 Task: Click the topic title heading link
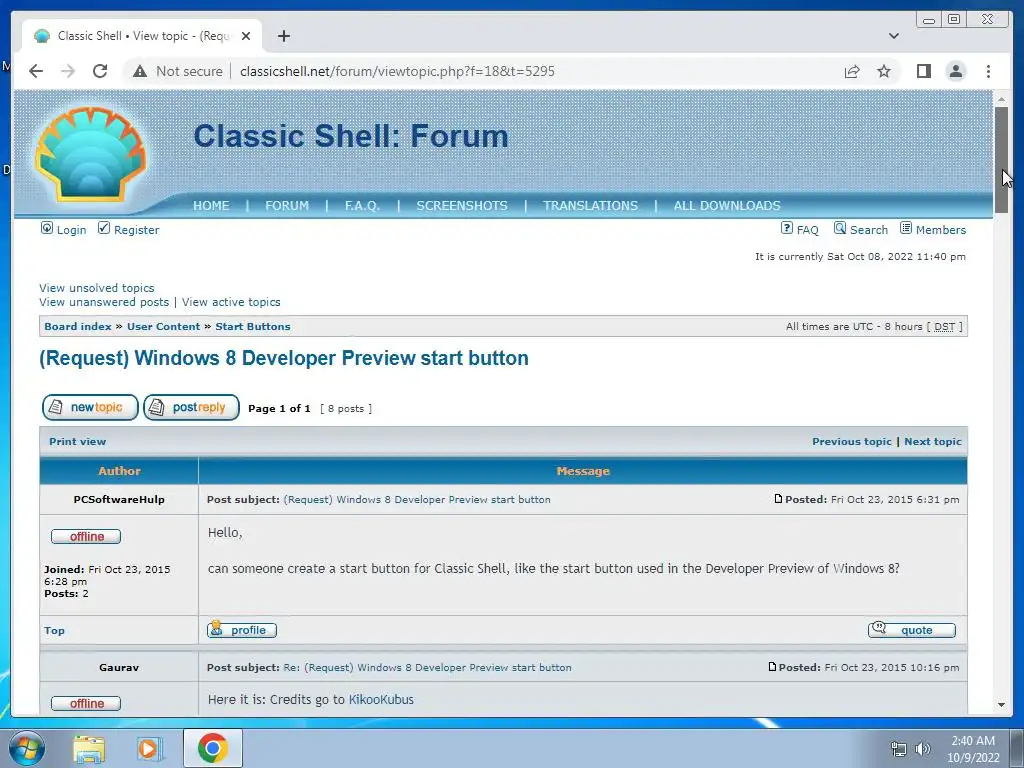[x=284, y=358]
